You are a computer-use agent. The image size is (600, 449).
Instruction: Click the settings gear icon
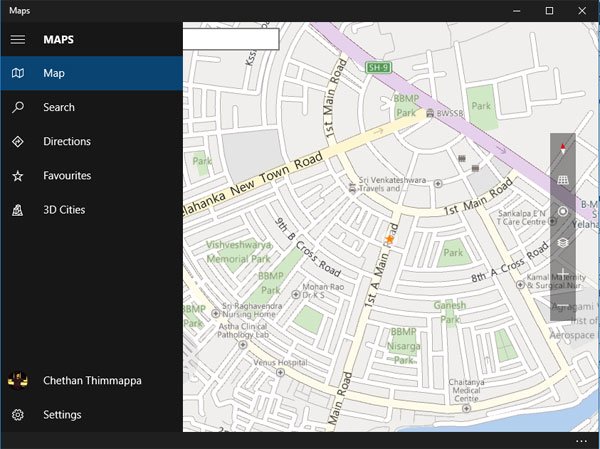pos(17,414)
